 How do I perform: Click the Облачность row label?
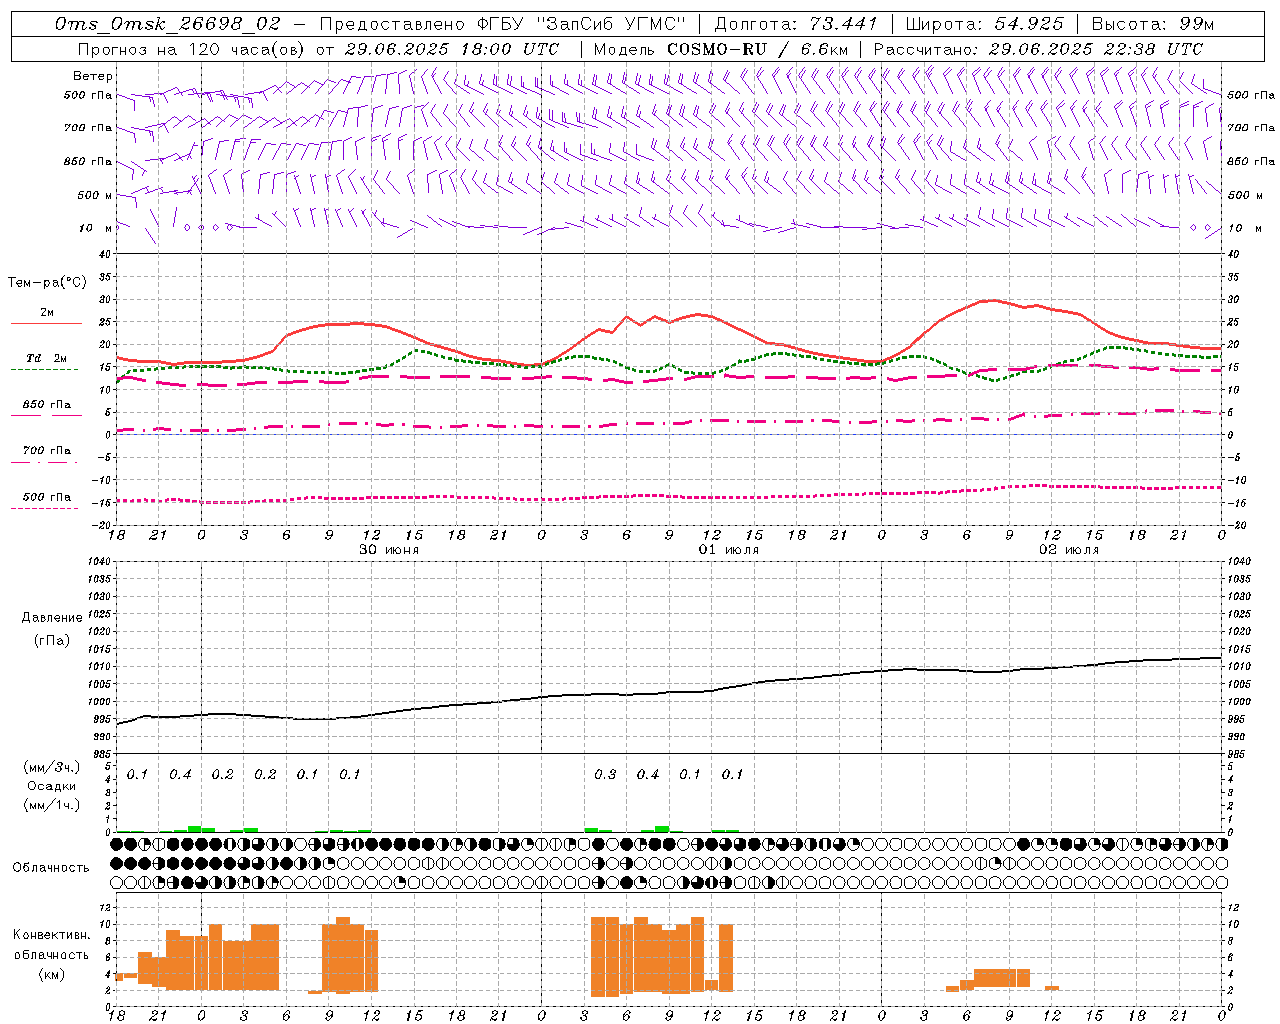51,867
